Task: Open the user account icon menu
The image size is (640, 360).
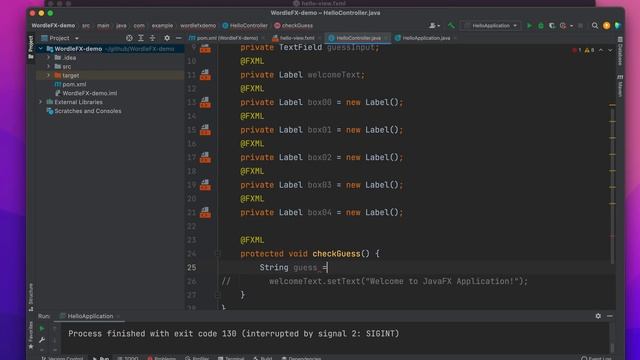Action: click(x=434, y=25)
